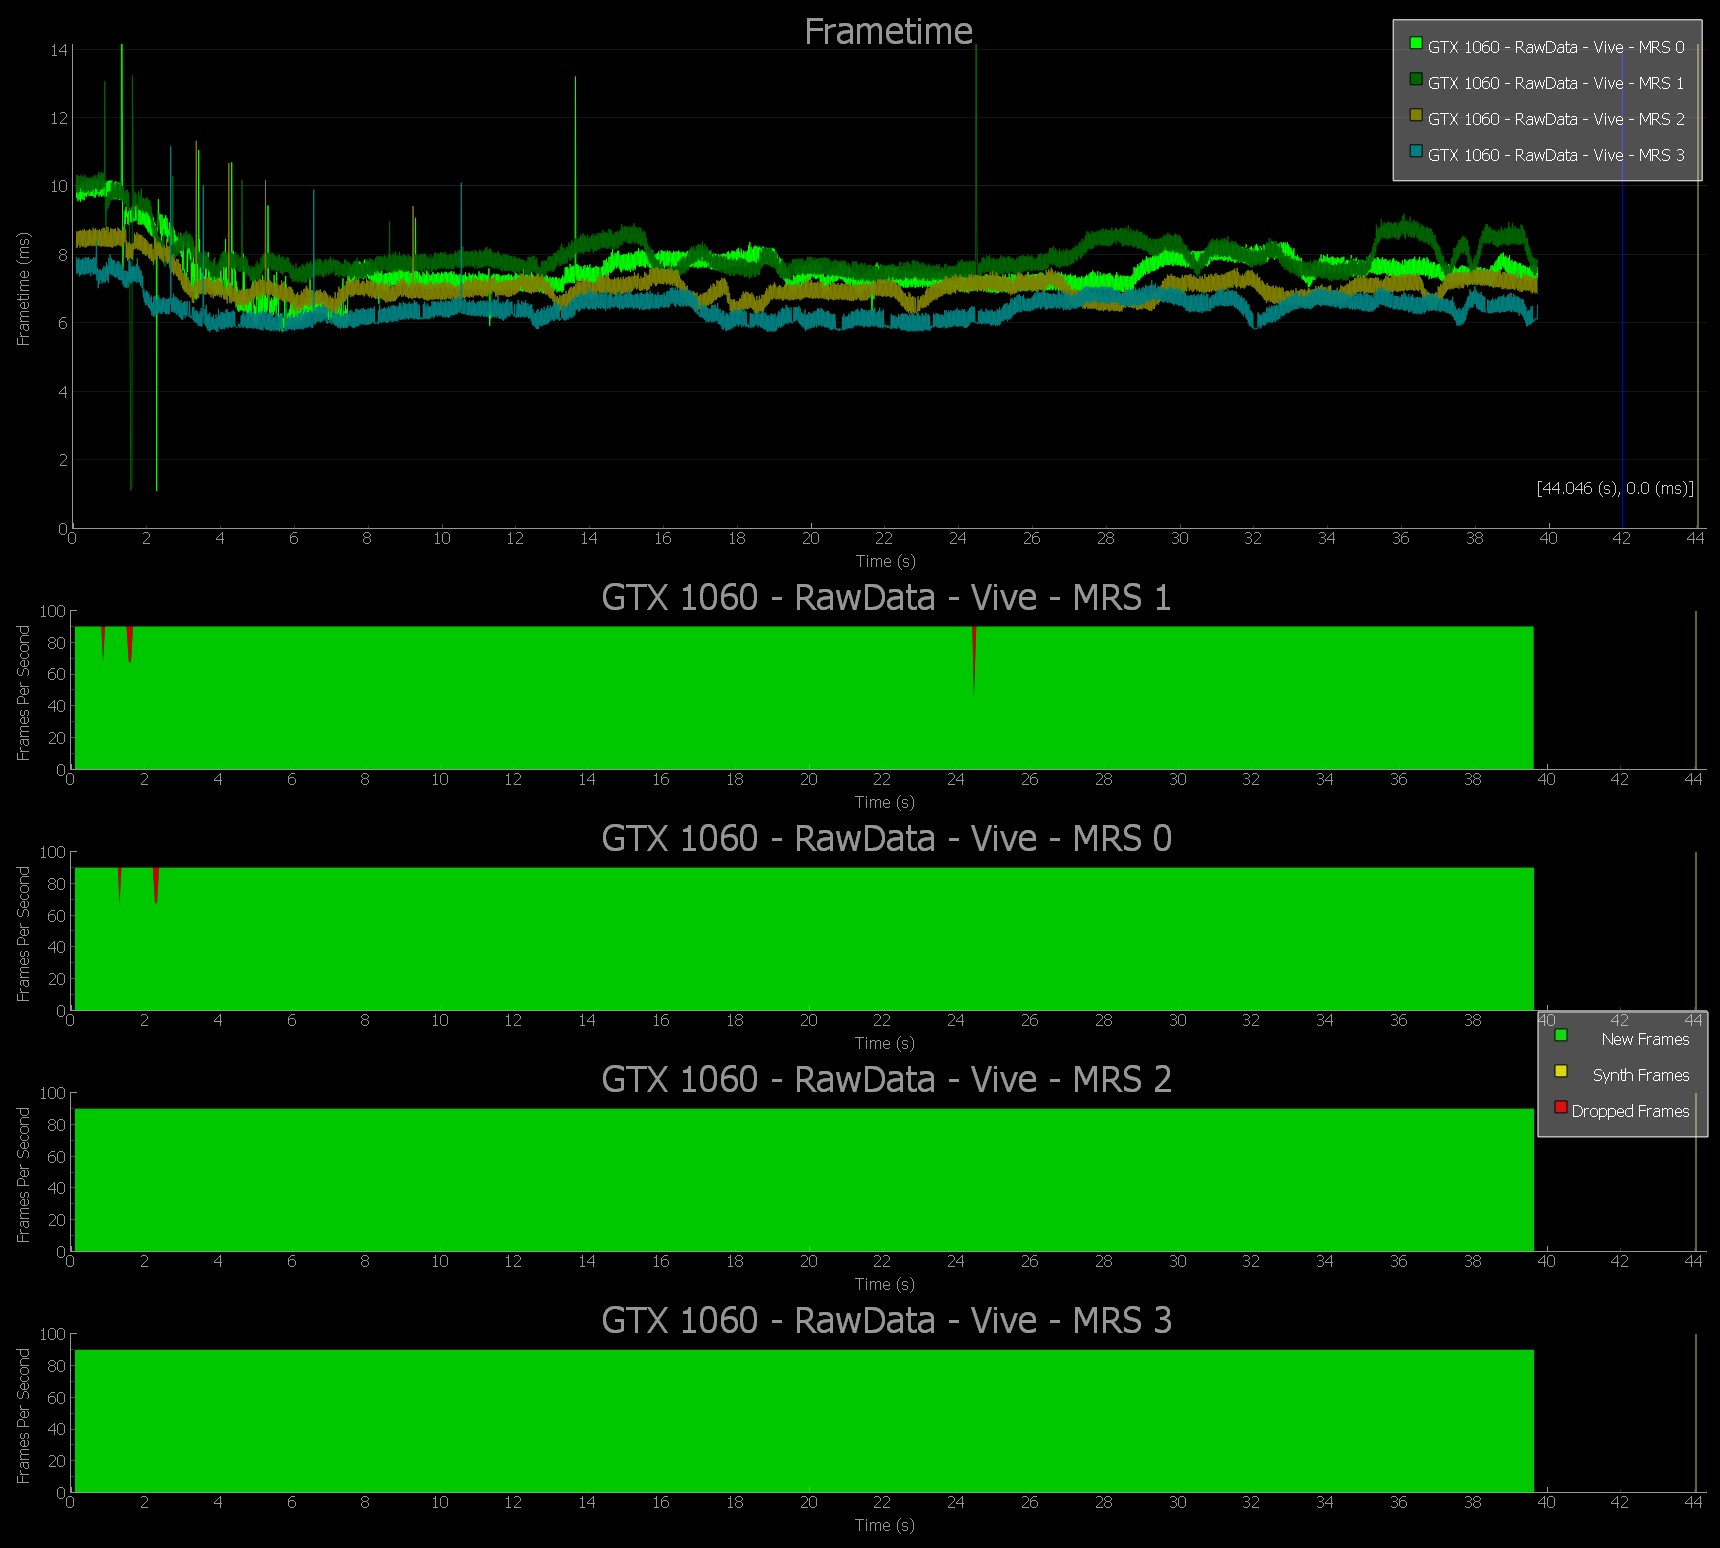Click the chart title ending in 'MRS 3'
This screenshot has width=1720, height=1548.
pyautogui.click(x=886, y=1321)
